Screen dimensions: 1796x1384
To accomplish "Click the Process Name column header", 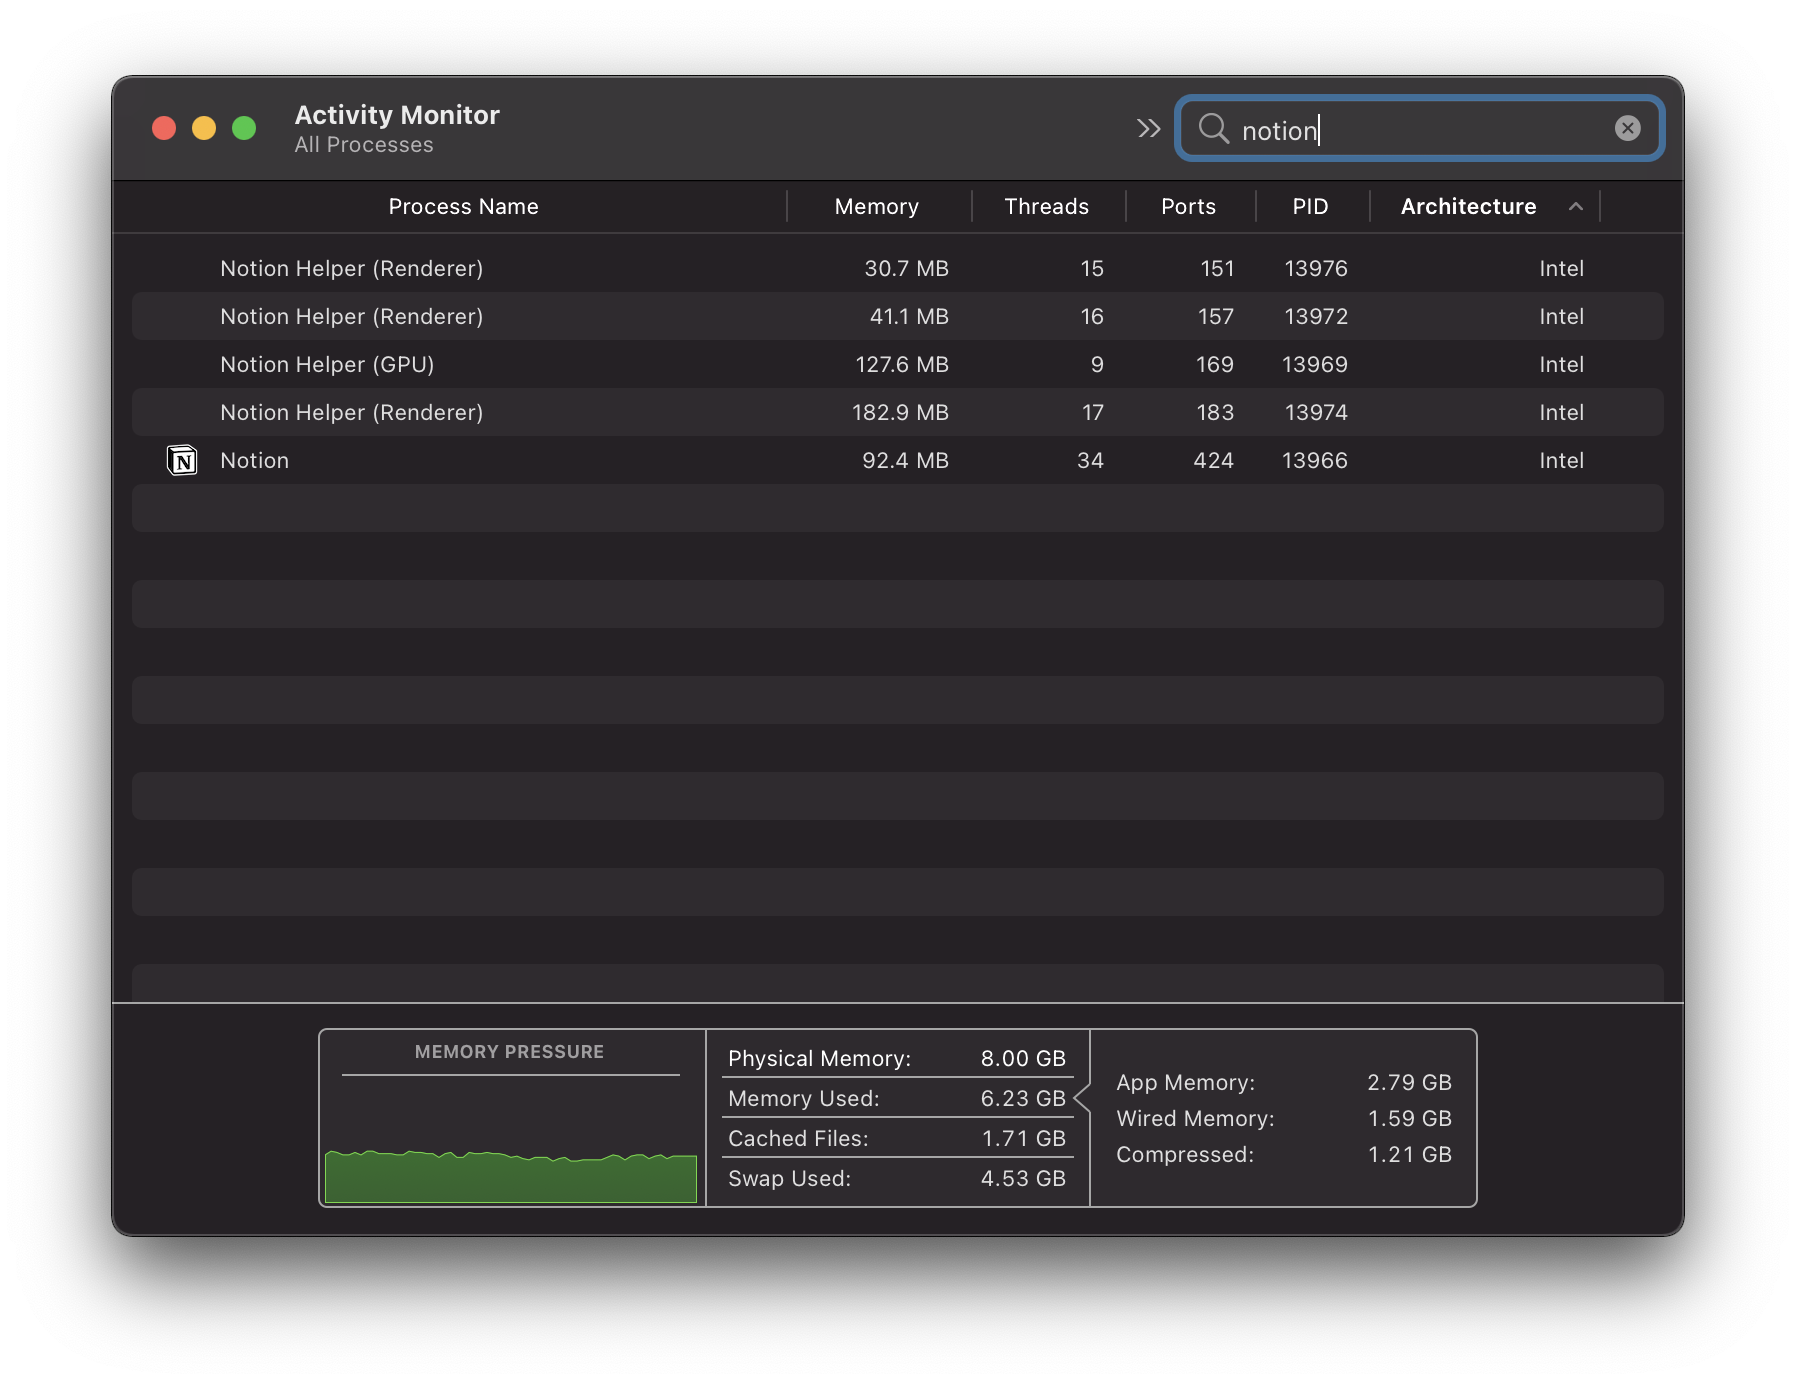I will (463, 206).
